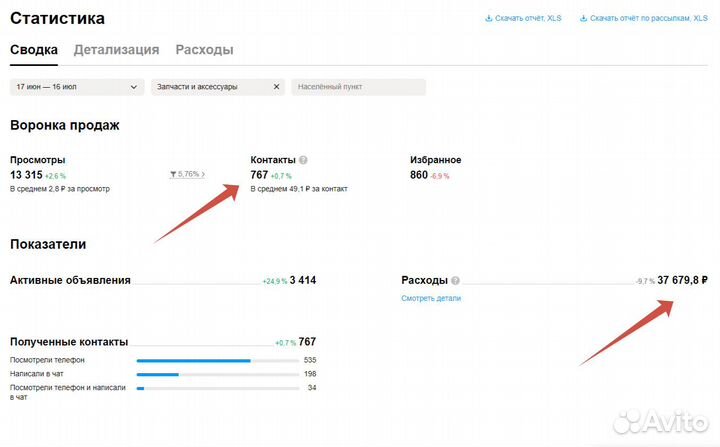Download report via Скачать отчёт, XLS

[528, 18]
